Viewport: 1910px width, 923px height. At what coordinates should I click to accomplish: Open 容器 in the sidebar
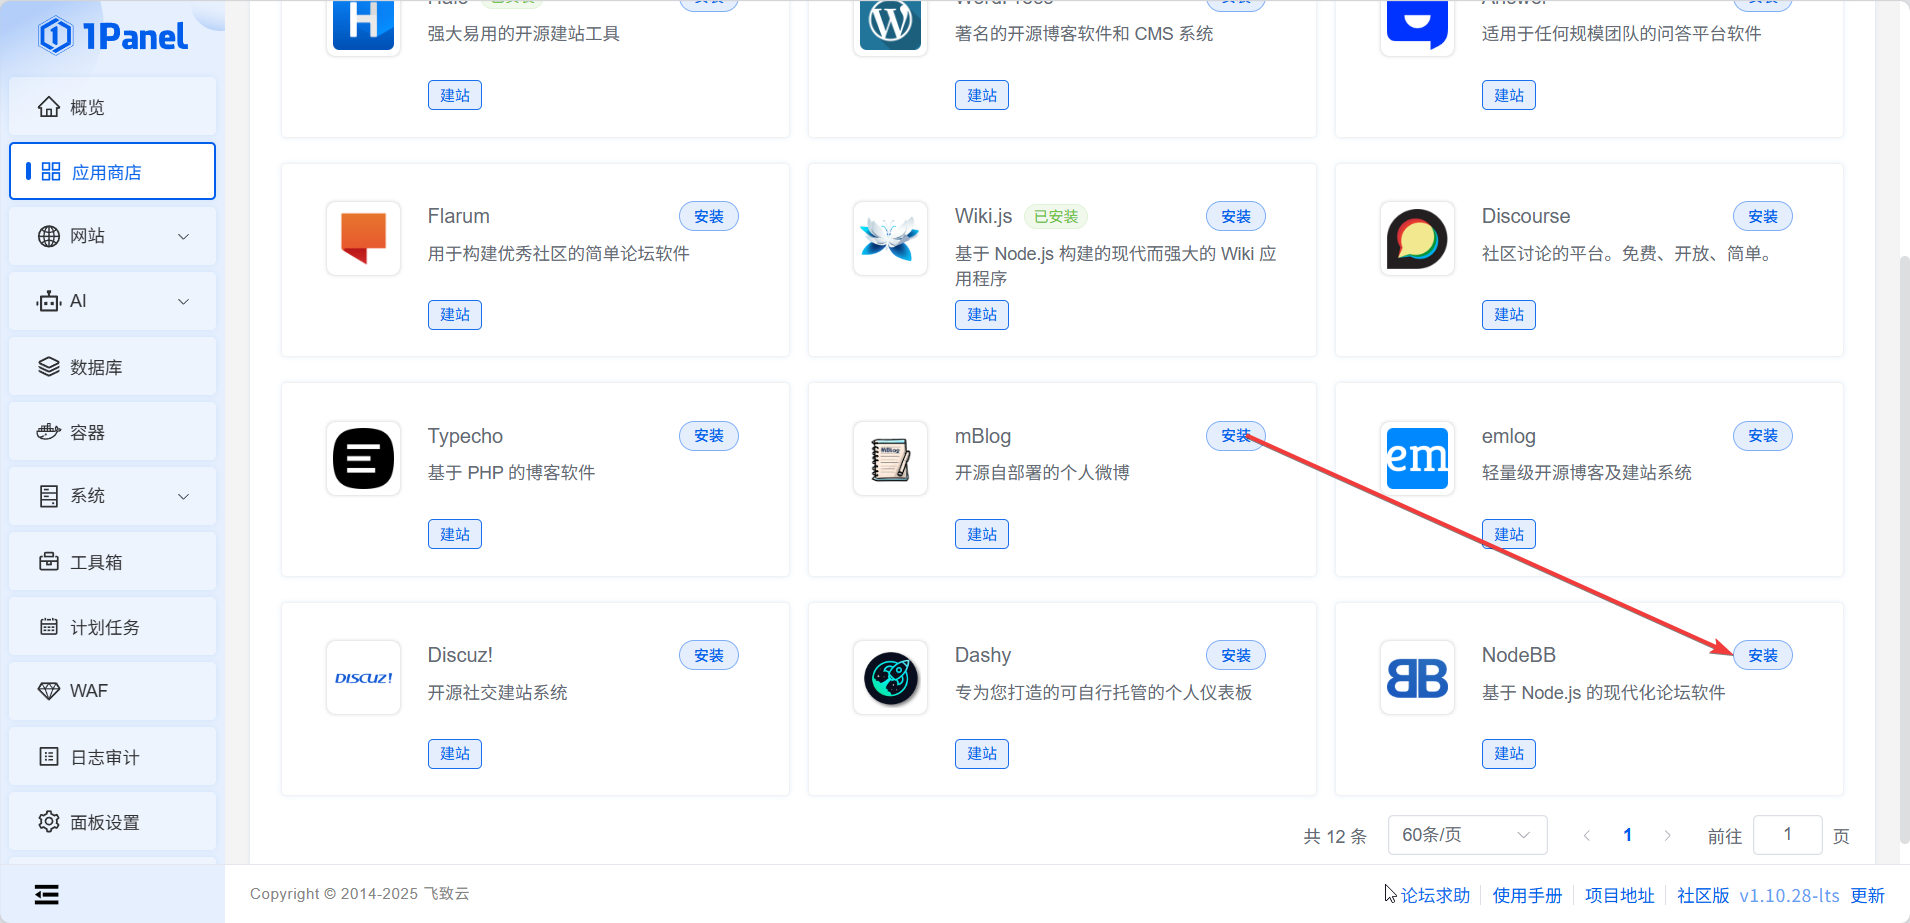[112, 432]
